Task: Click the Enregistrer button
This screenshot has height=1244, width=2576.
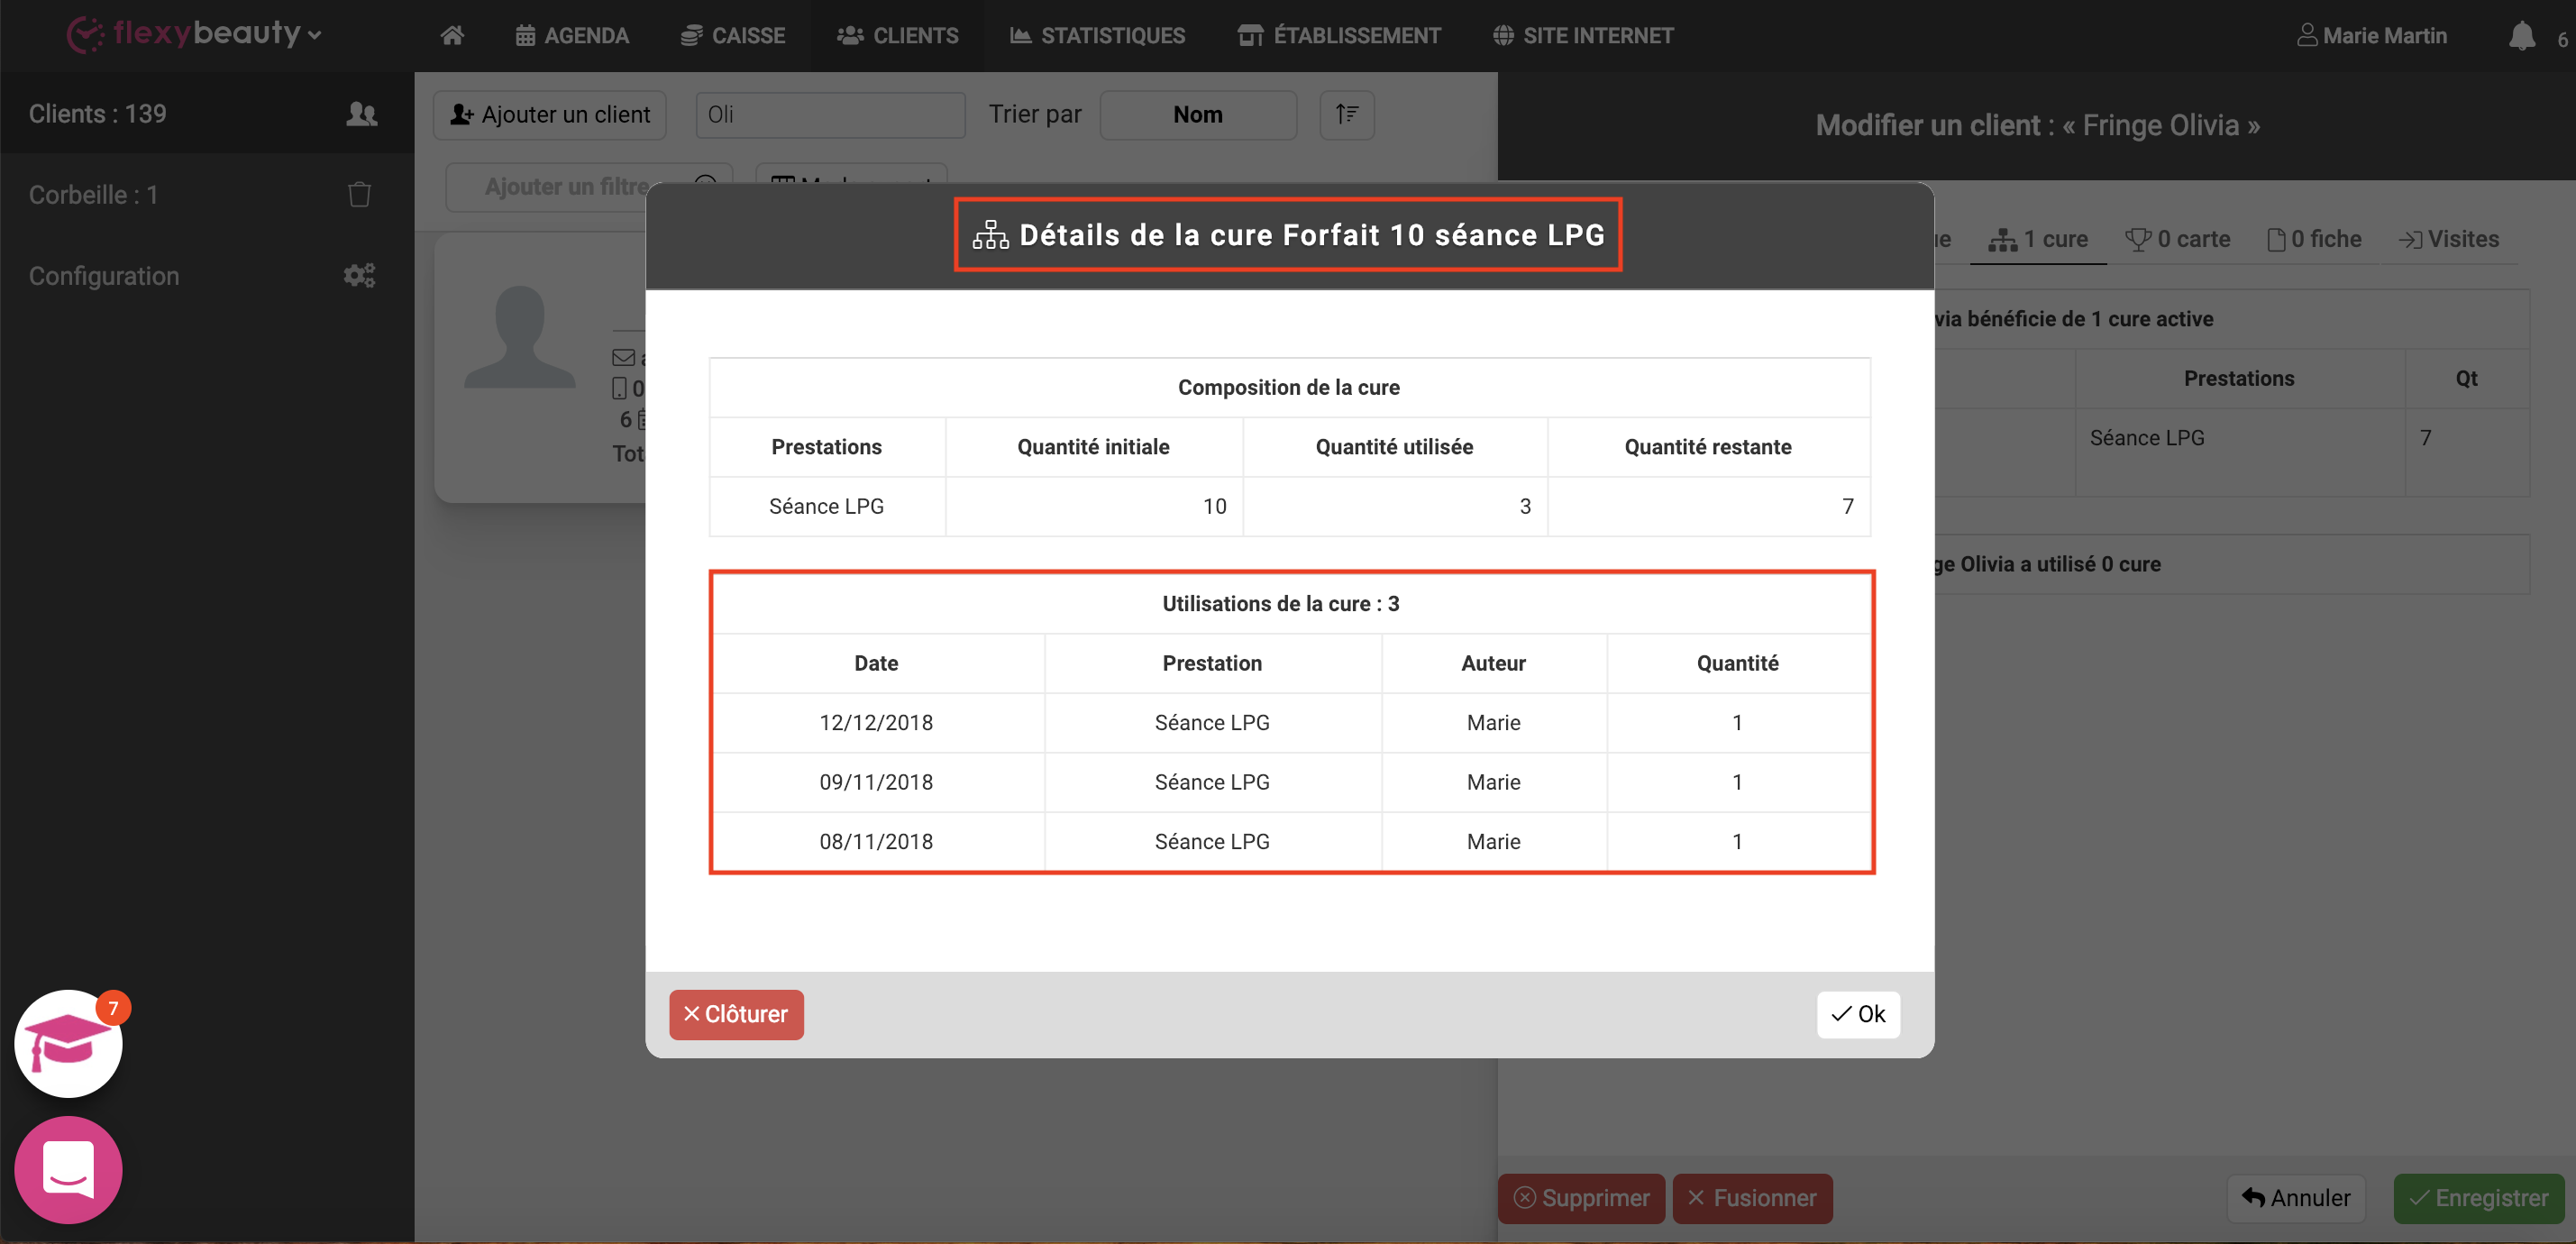Action: [x=2479, y=1198]
